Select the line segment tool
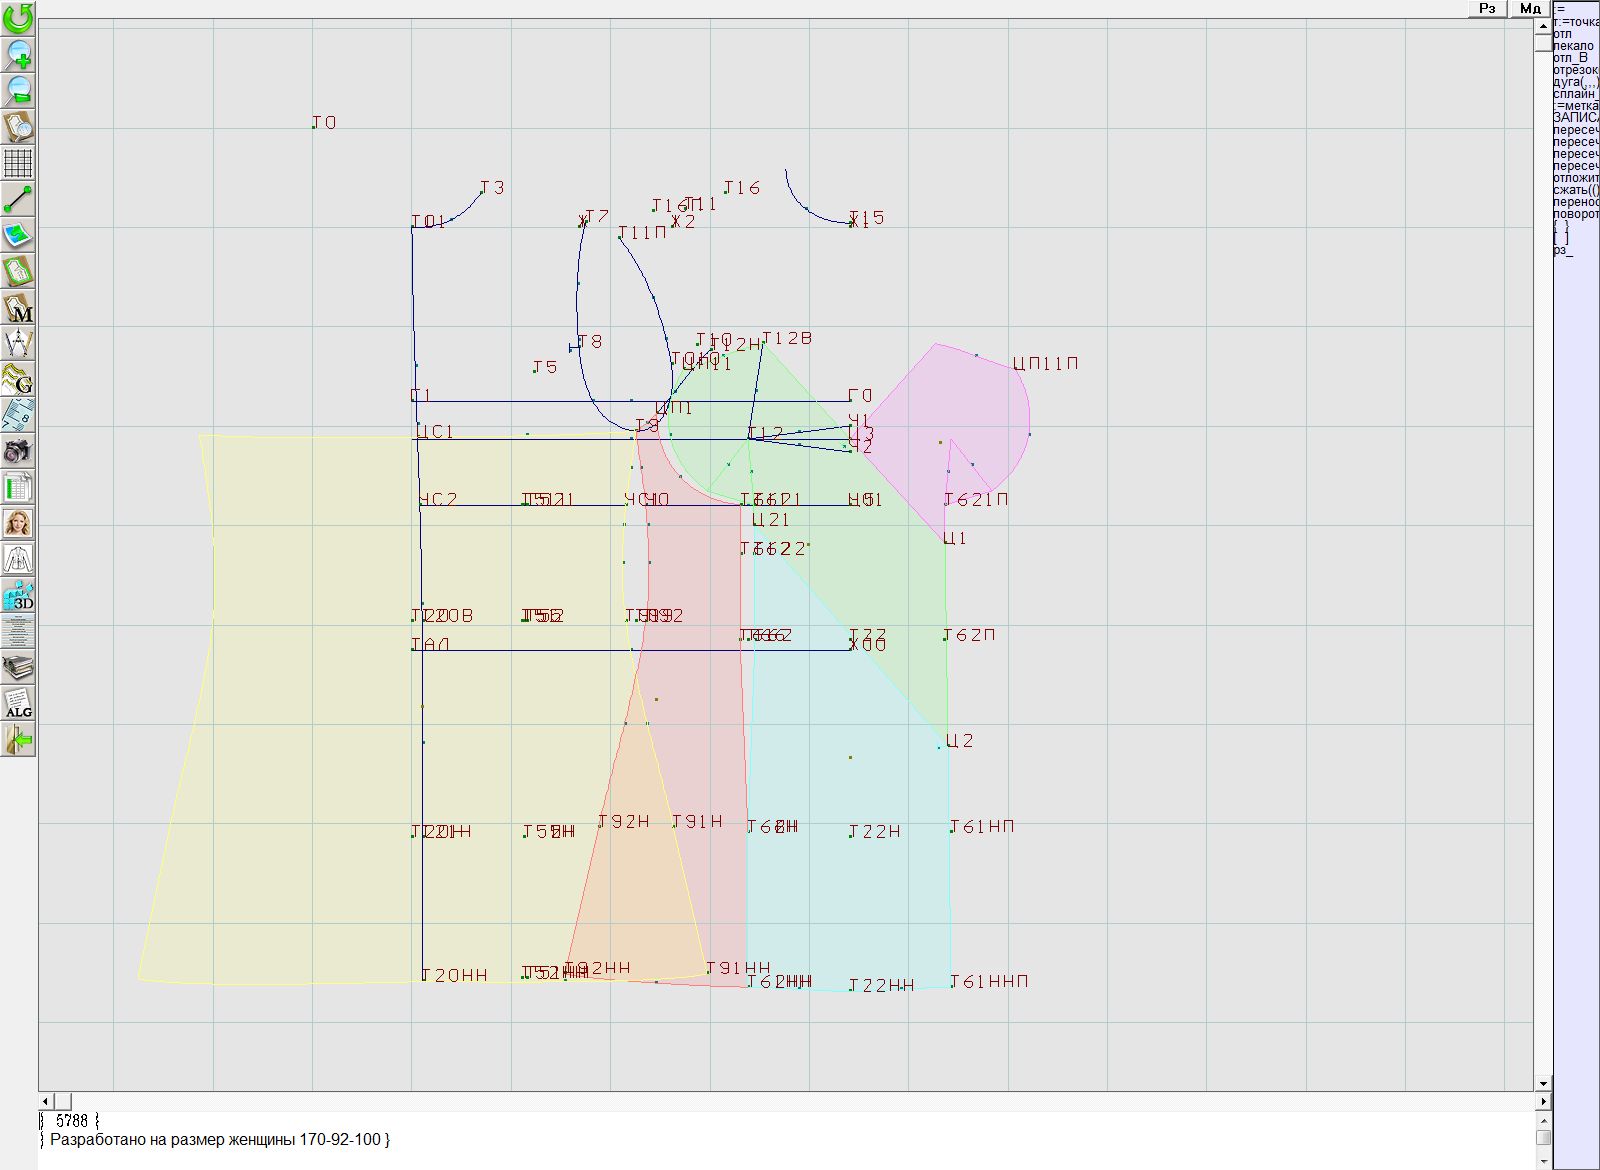The height and width of the screenshot is (1170, 1600). [18, 199]
